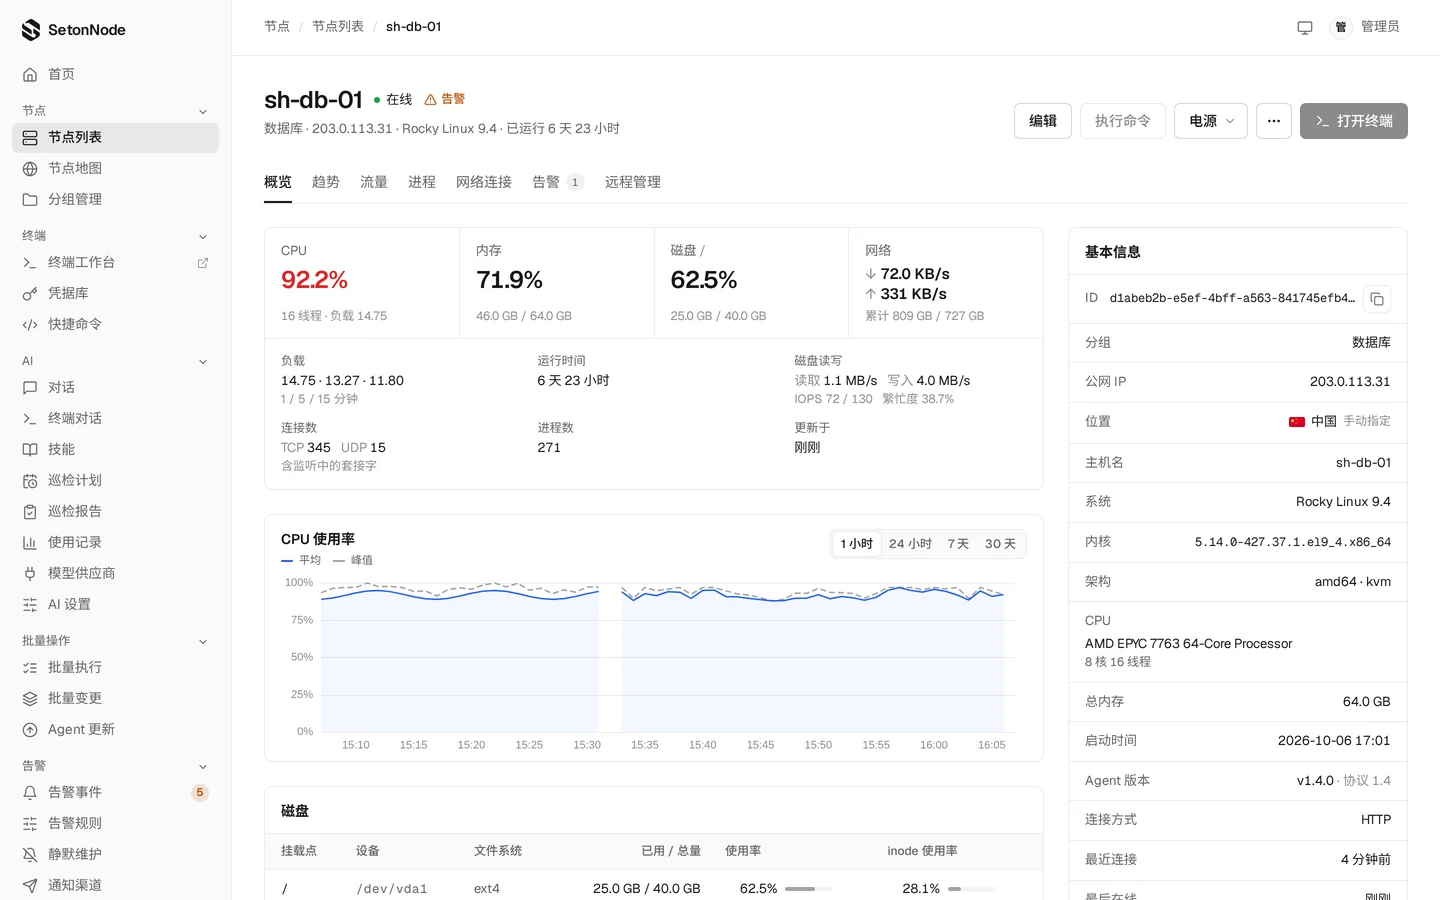The image size is (1440, 900).
Task: Open 静默维护 muted bell icon
Action: pyautogui.click(x=30, y=855)
